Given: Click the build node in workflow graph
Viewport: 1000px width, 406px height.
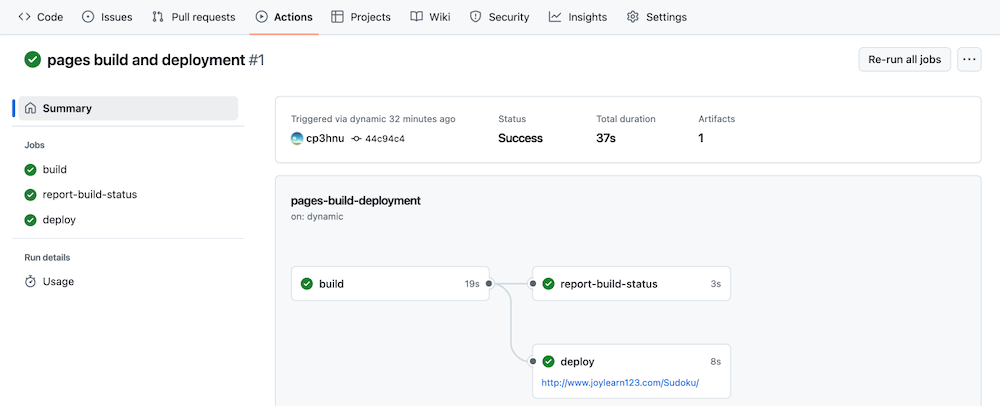Looking at the screenshot, I should point(390,284).
